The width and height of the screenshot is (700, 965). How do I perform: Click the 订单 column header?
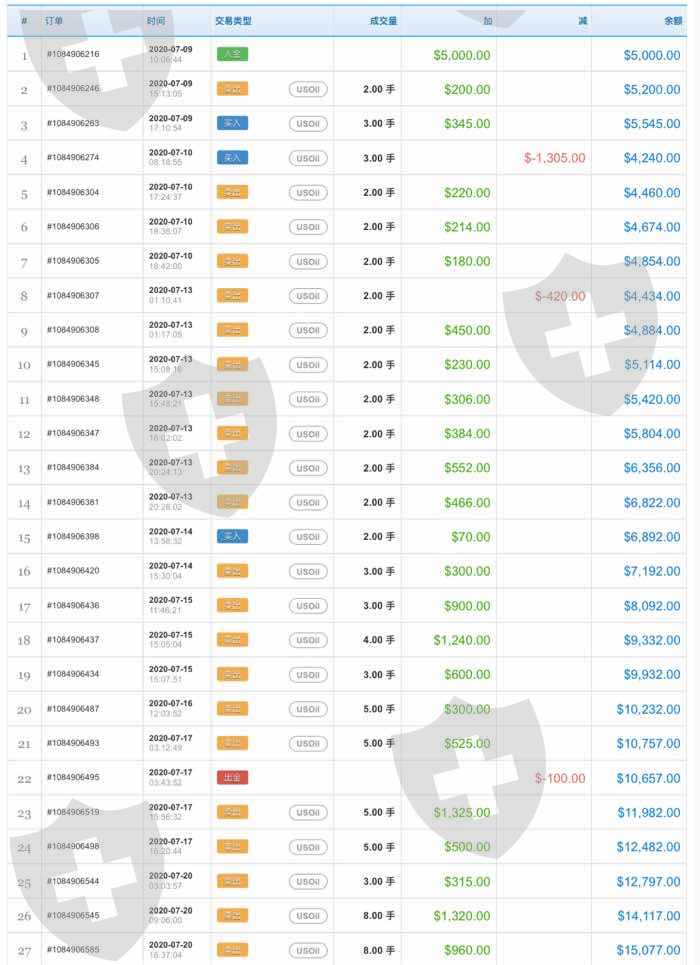tap(55, 21)
